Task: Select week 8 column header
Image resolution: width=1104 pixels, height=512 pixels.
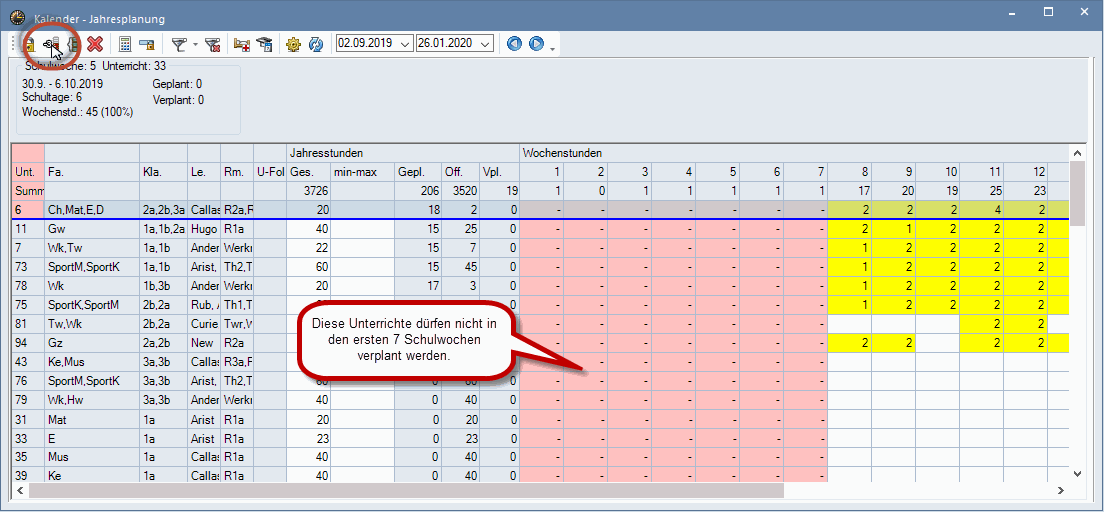Action: tap(850, 172)
